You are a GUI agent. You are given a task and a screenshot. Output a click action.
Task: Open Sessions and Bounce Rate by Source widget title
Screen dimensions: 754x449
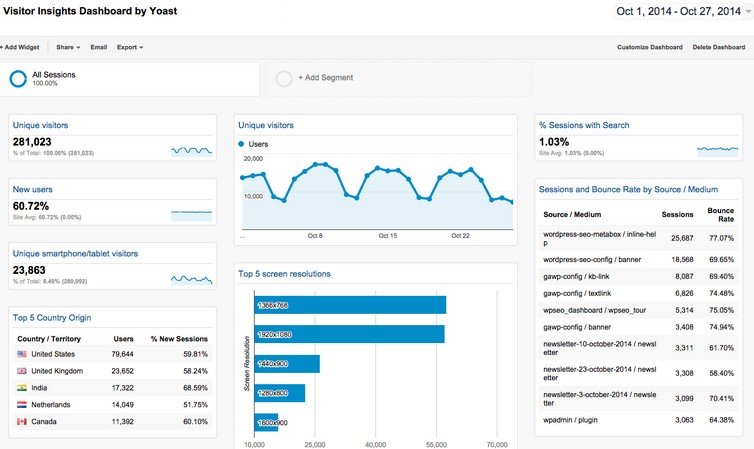[628, 189]
